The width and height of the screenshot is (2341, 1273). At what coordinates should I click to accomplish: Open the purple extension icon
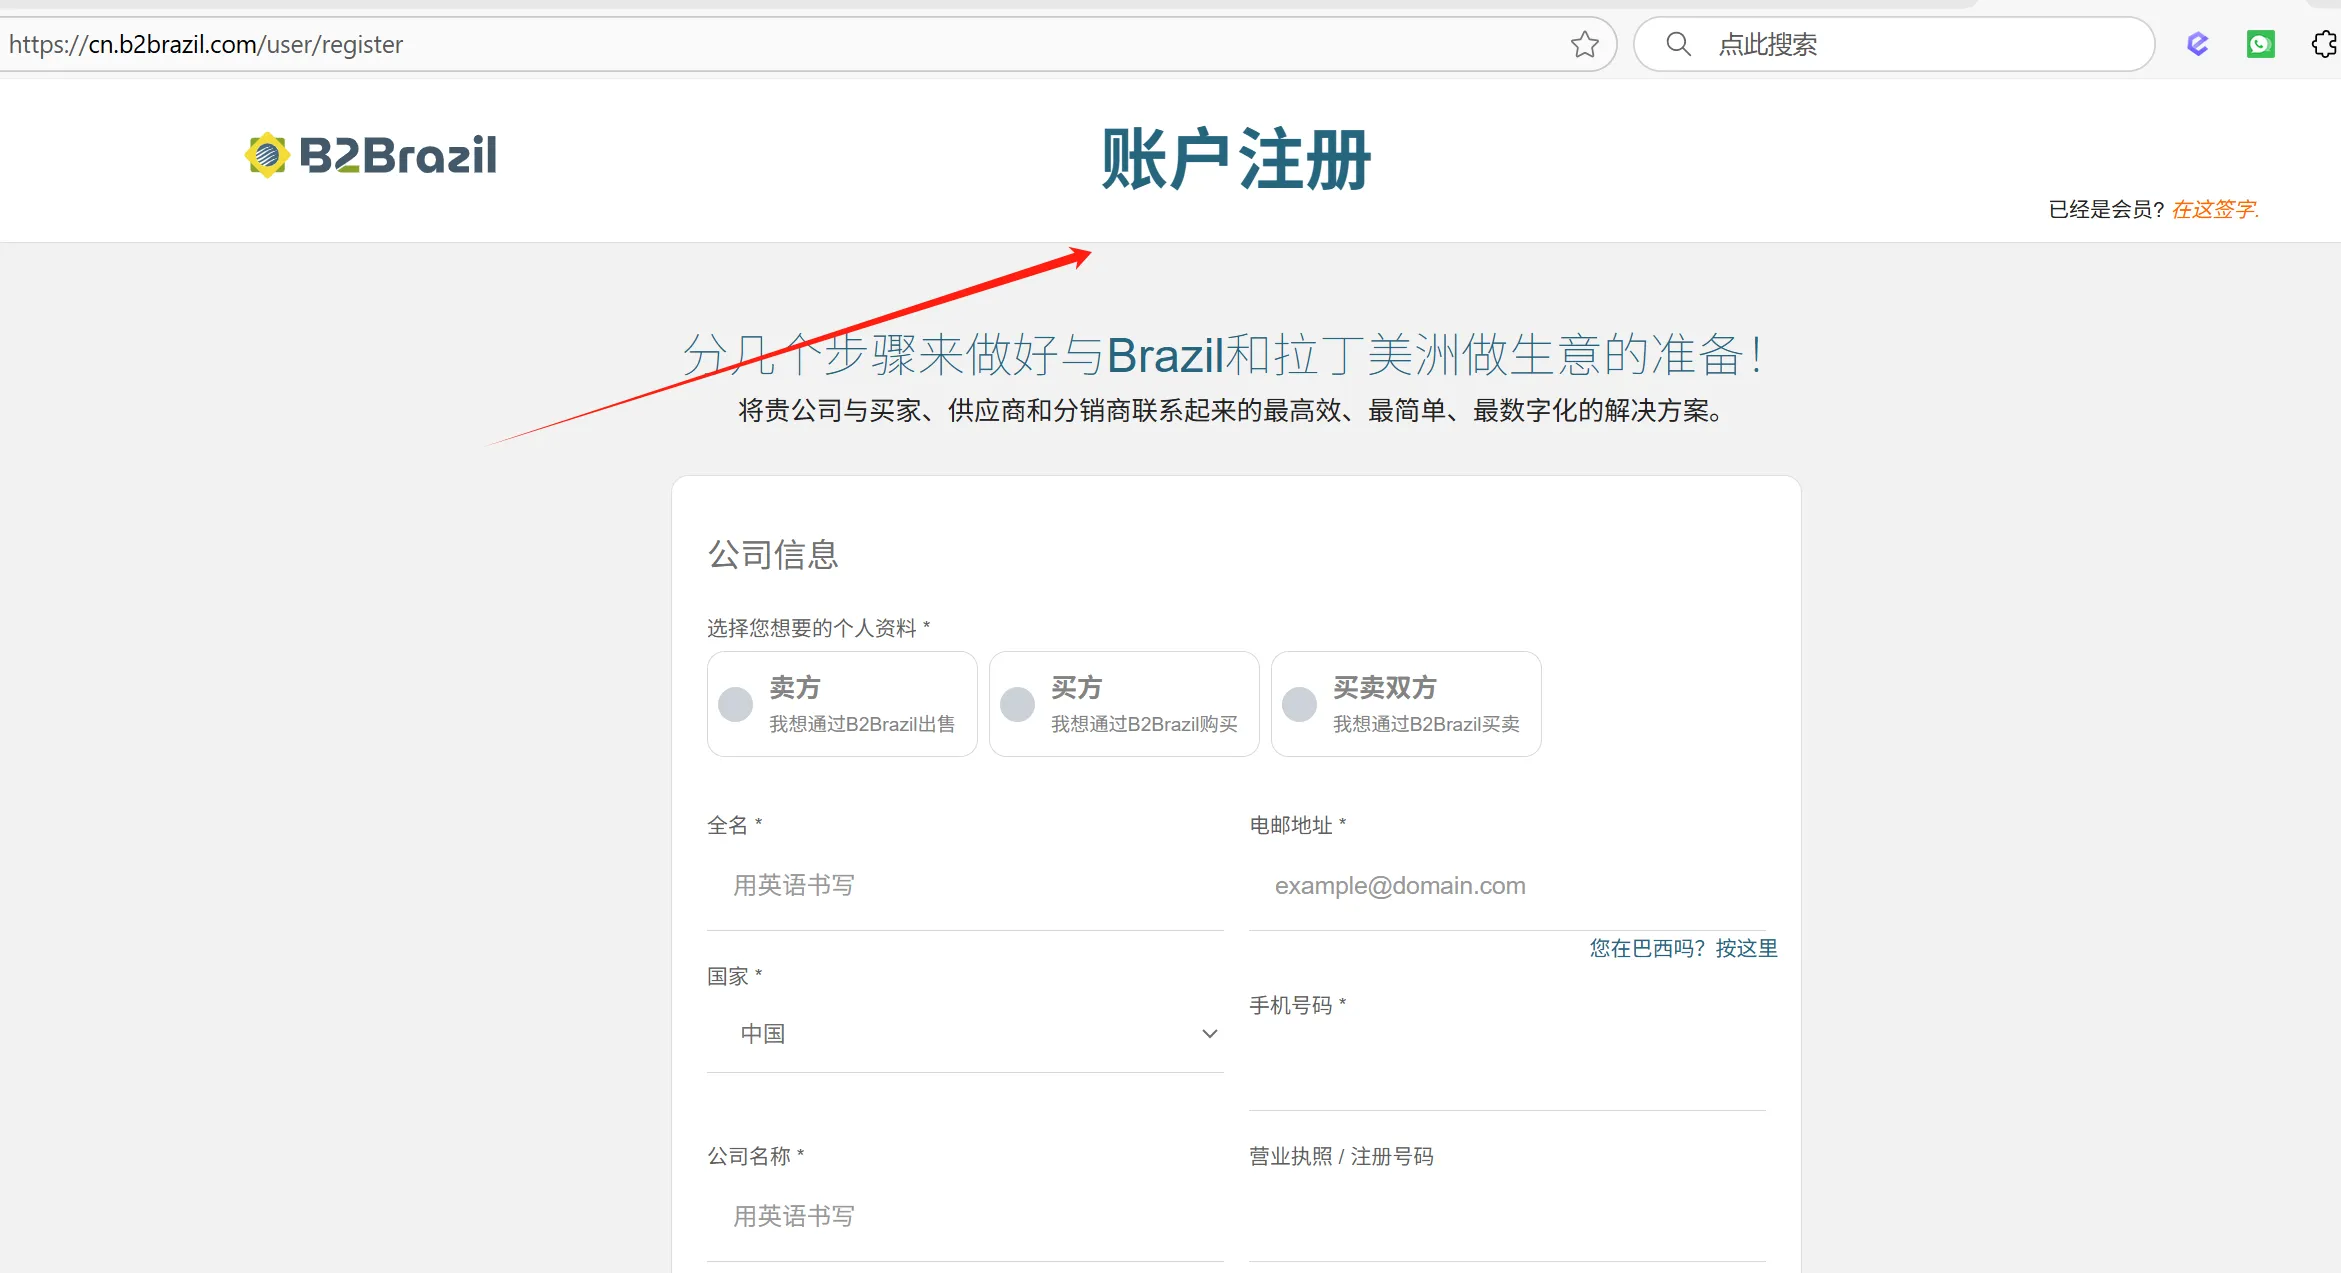click(x=2197, y=44)
